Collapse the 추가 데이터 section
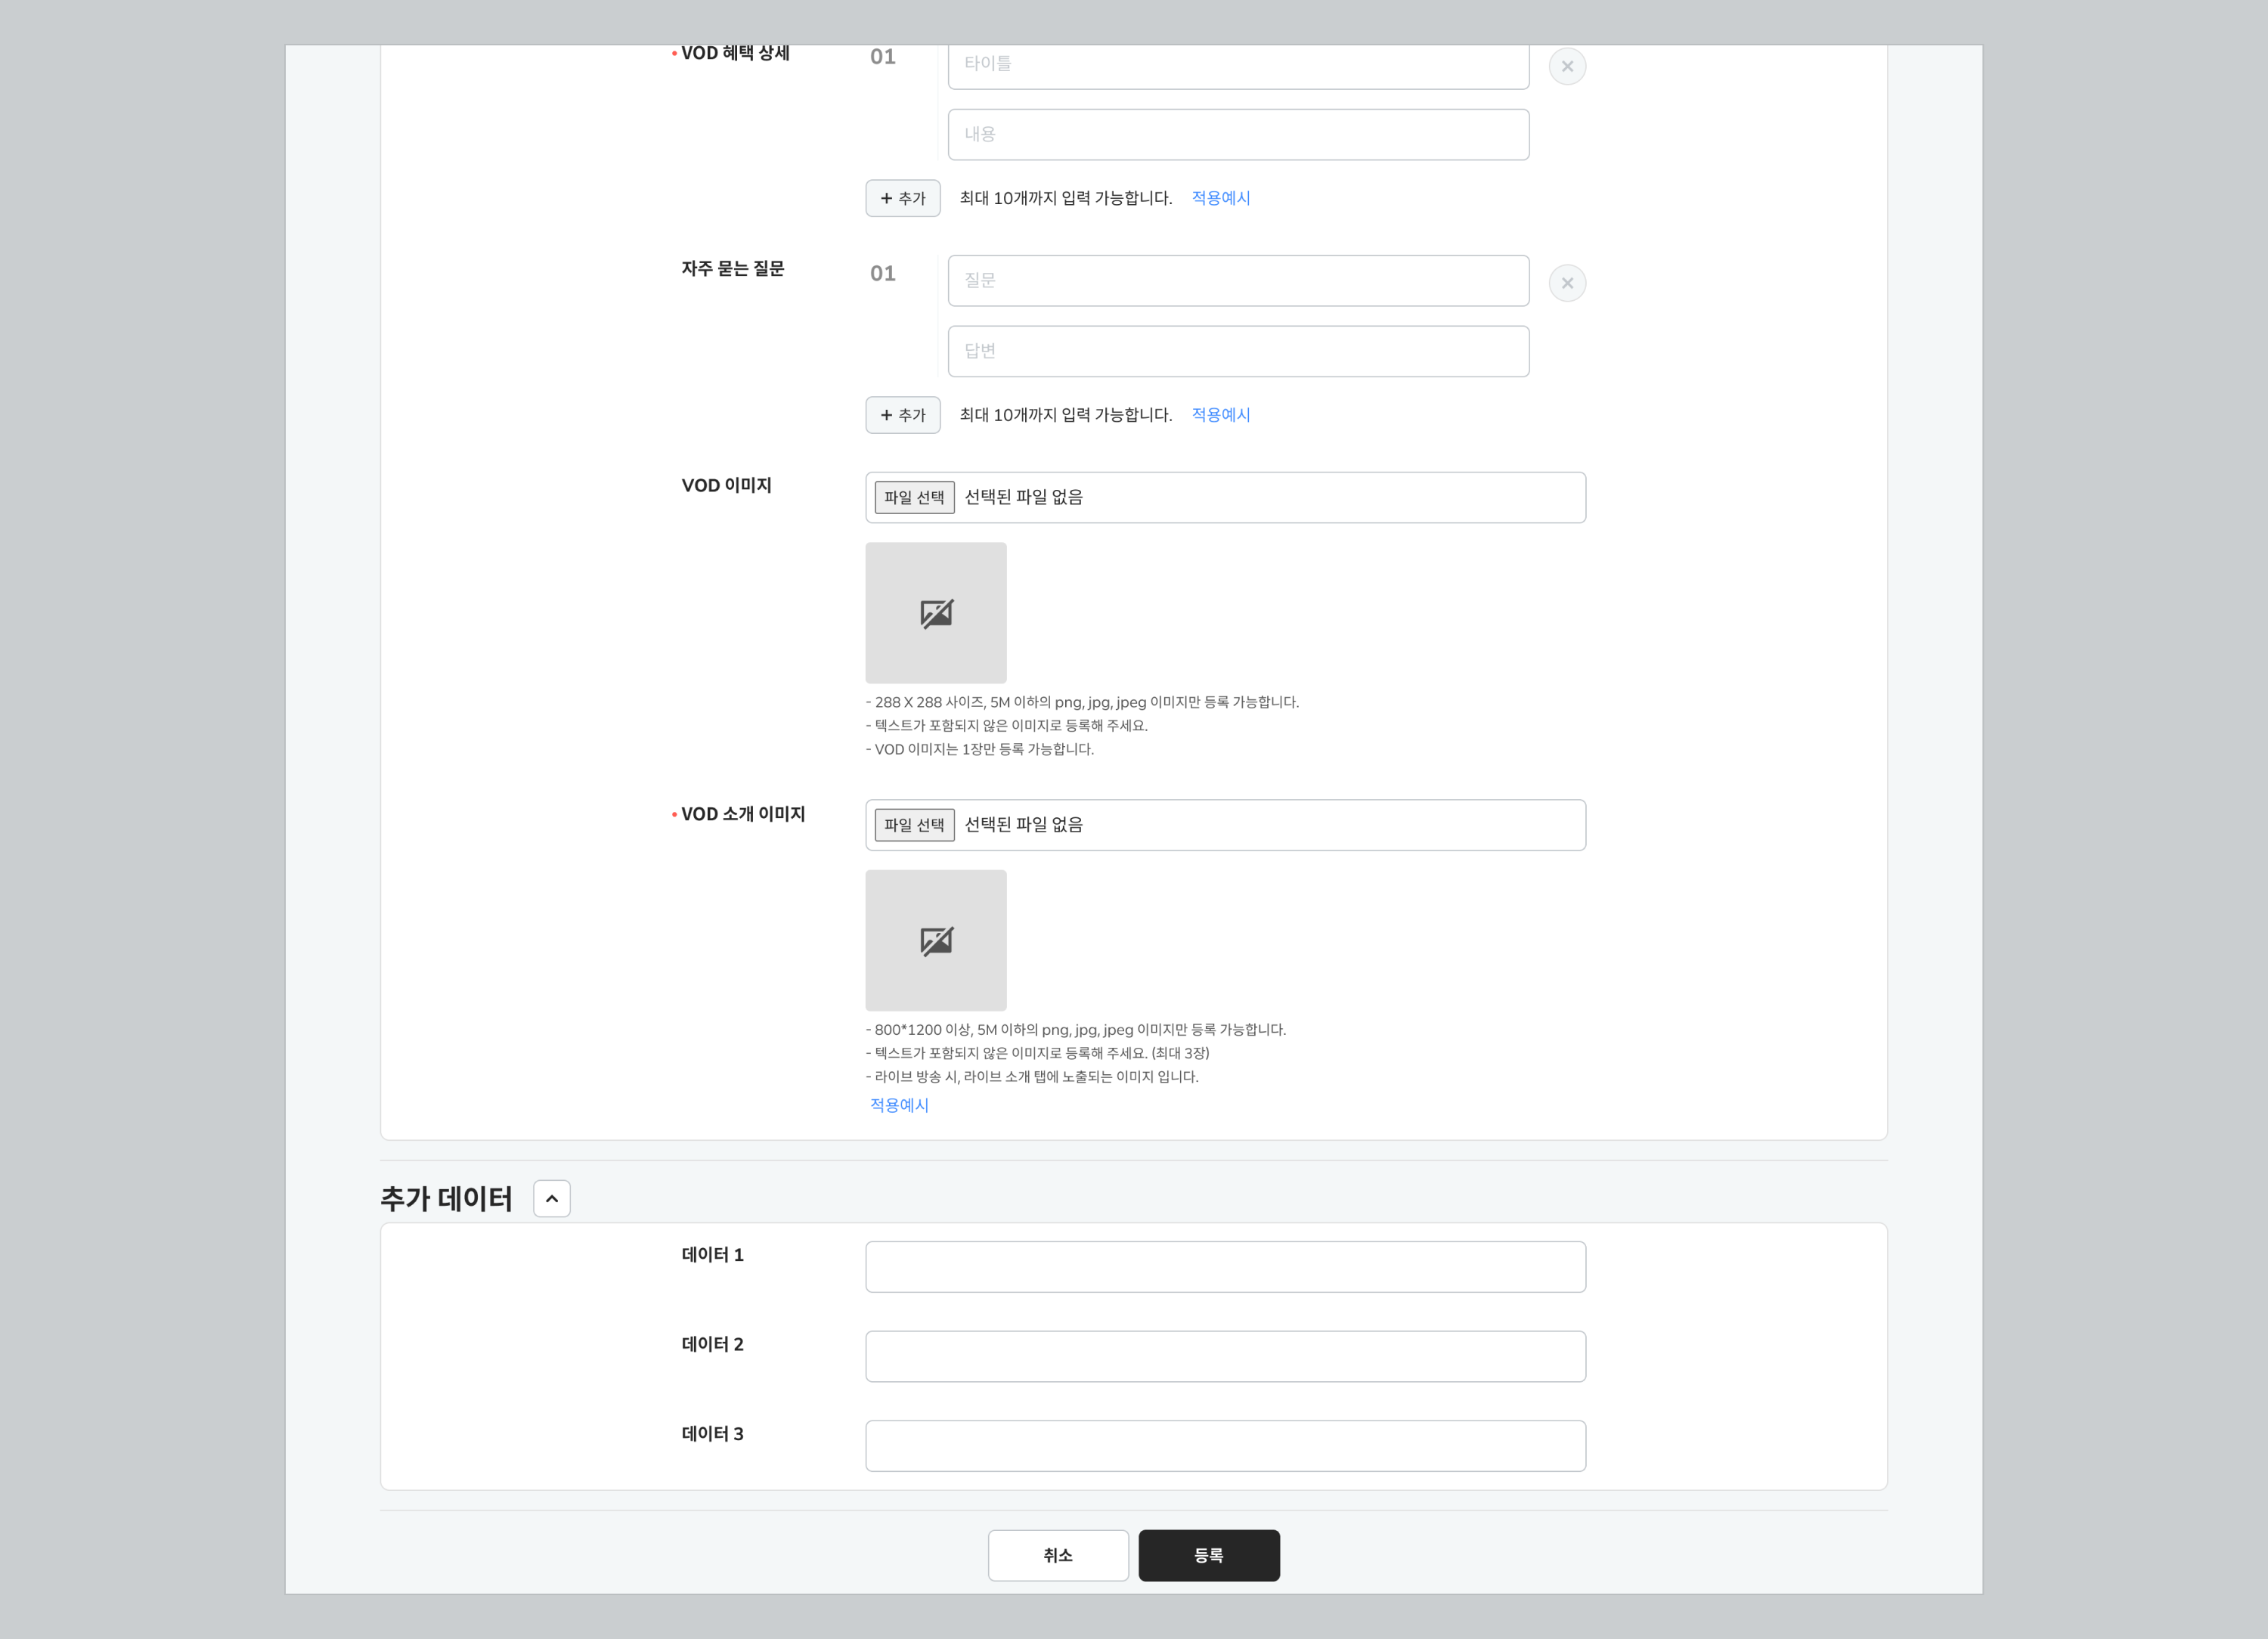2268x1639 pixels. 551,1198
